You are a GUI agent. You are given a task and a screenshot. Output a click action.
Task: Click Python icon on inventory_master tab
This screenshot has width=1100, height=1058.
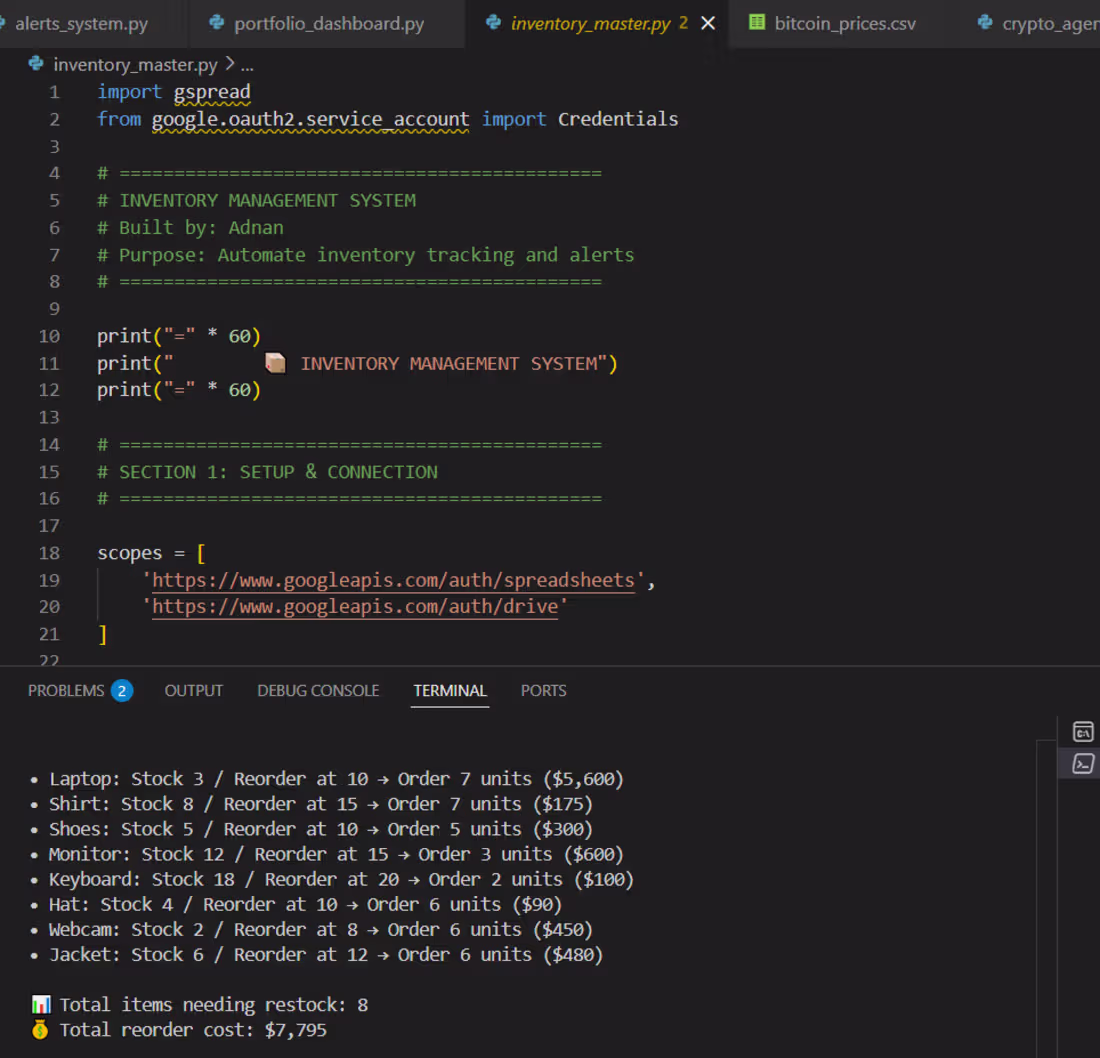(493, 23)
